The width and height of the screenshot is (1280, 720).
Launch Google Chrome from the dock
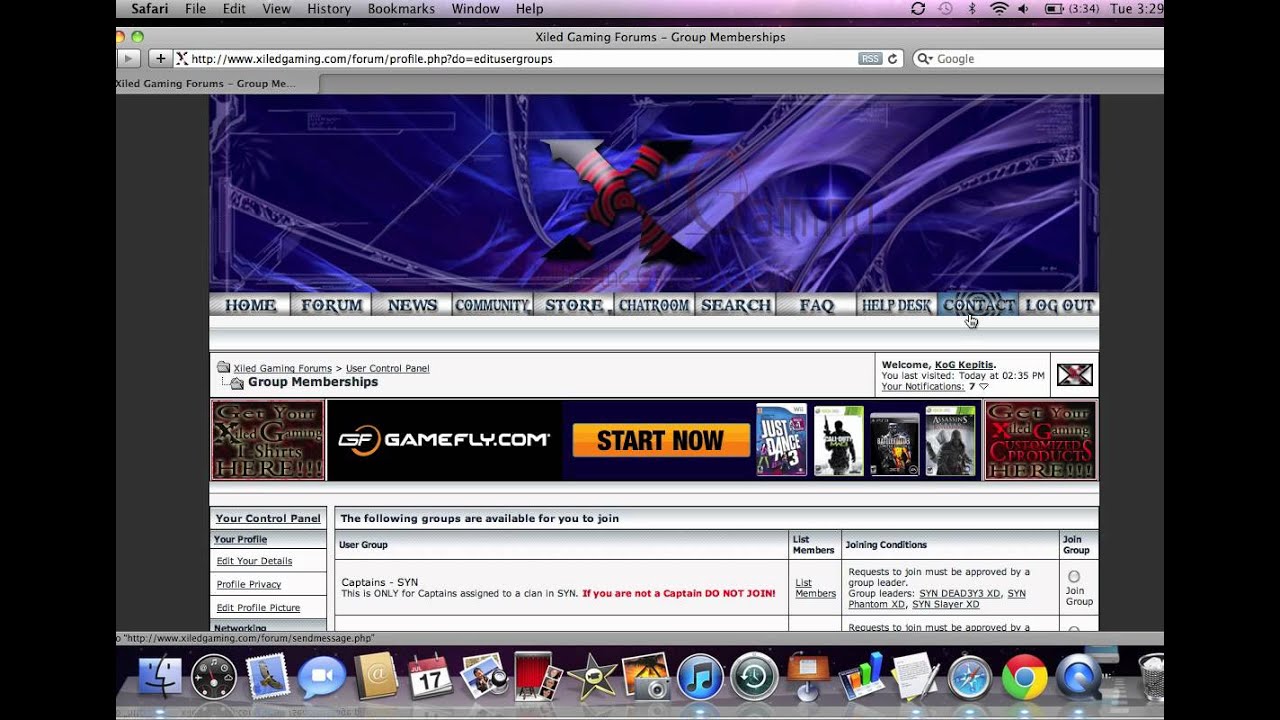click(x=1024, y=677)
